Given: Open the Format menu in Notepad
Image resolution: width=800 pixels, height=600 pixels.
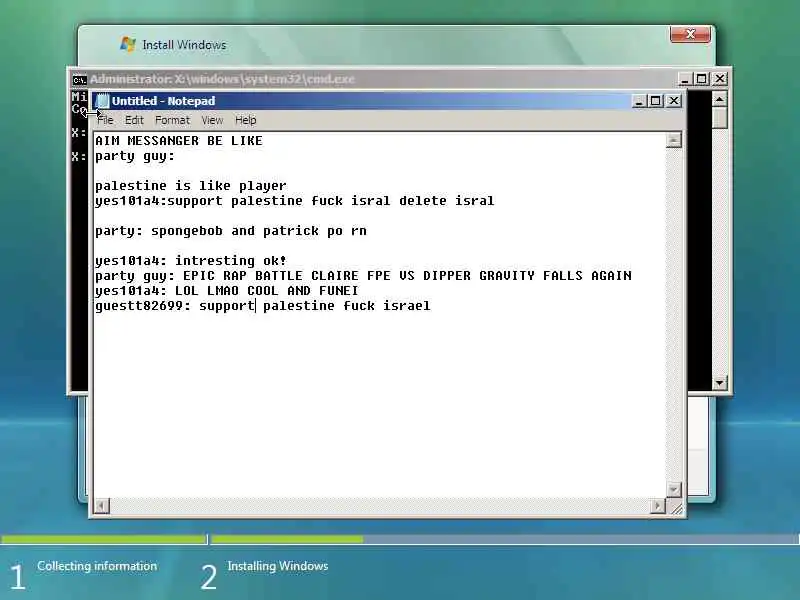Looking at the screenshot, I should pyautogui.click(x=172, y=120).
